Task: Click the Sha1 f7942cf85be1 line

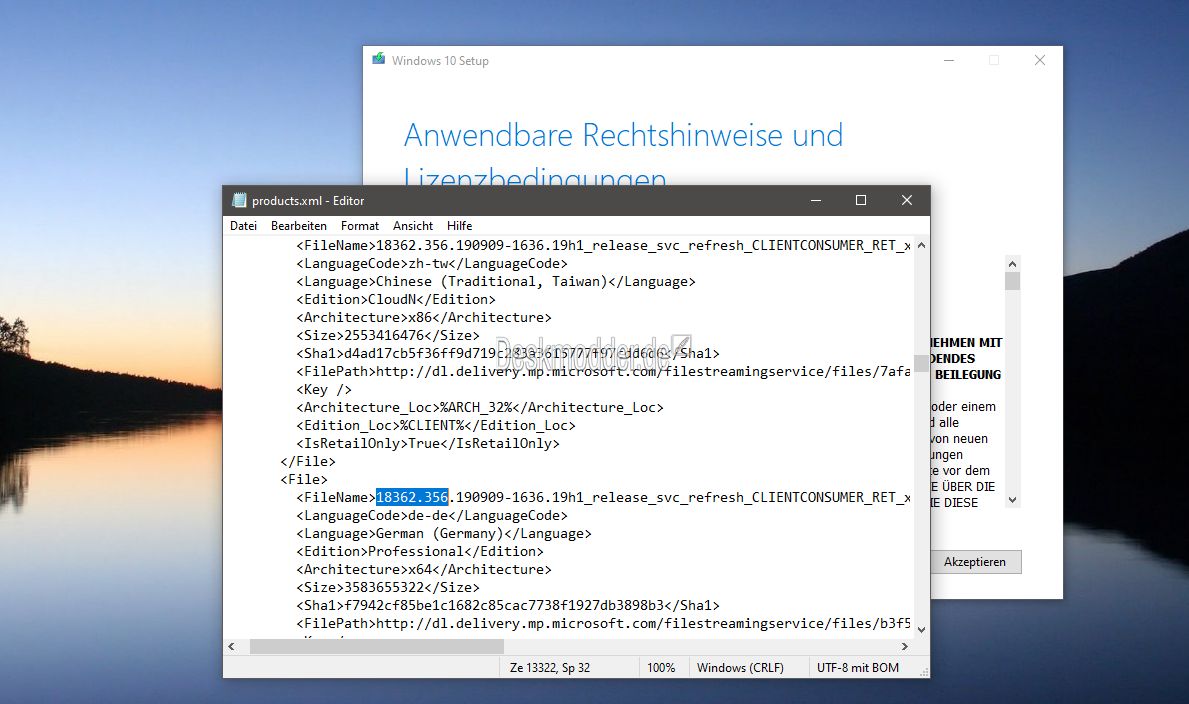Action: pyautogui.click(x=507, y=605)
